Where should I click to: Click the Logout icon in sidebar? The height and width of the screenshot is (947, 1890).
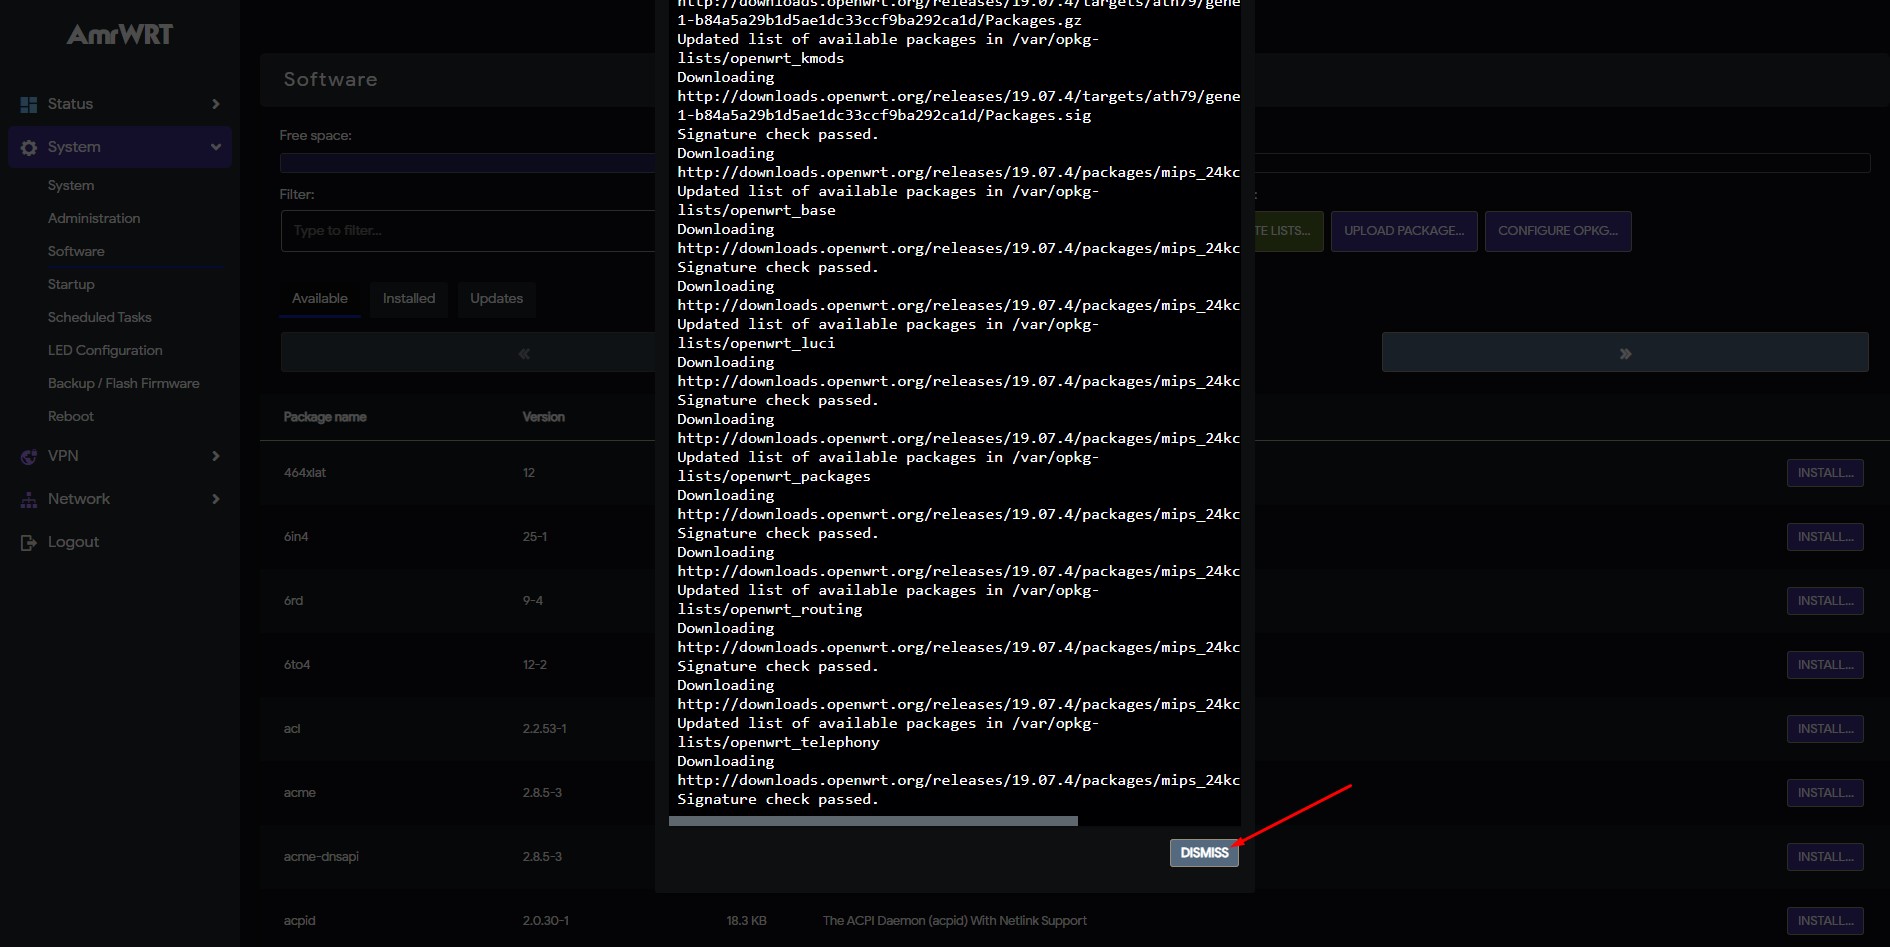tap(28, 542)
